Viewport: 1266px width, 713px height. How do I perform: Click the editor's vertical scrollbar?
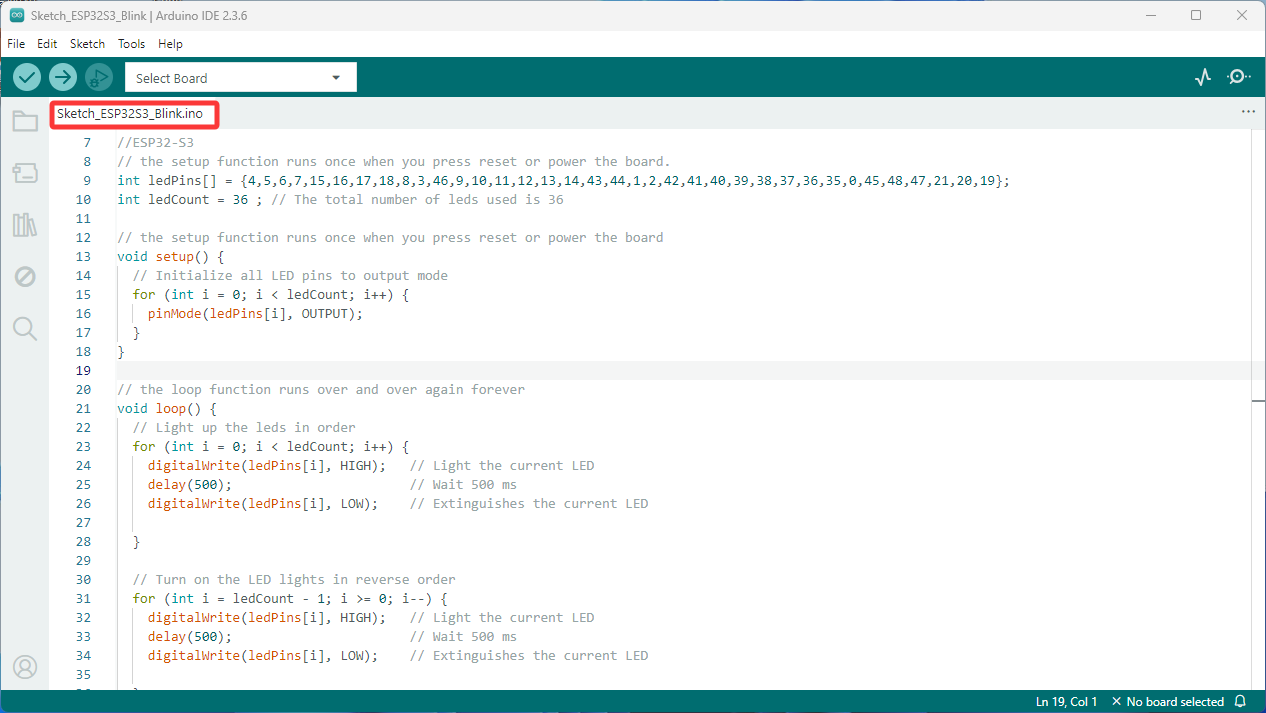coord(1258,408)
